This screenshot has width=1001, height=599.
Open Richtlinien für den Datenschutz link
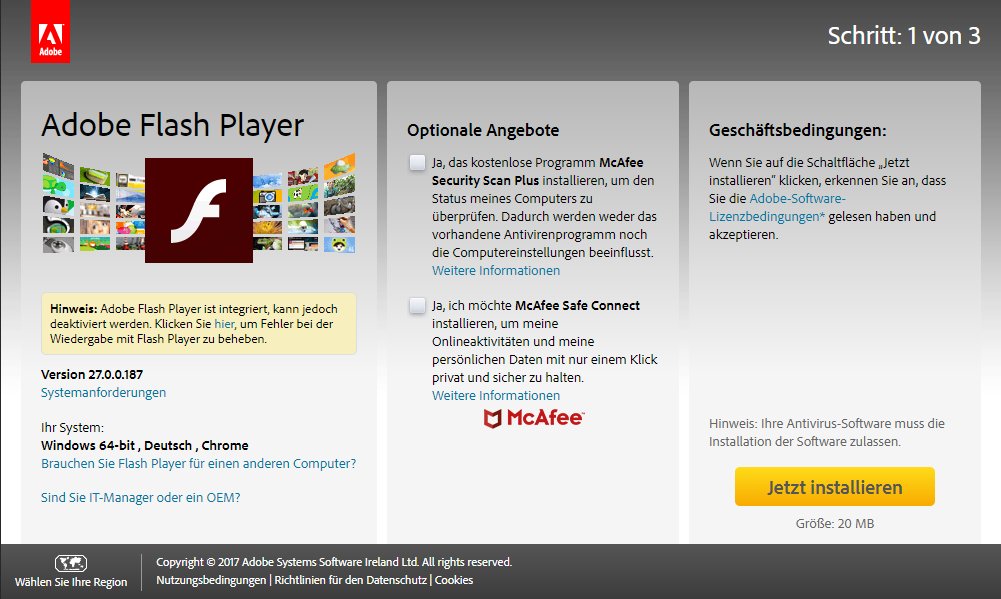(350, 580)
